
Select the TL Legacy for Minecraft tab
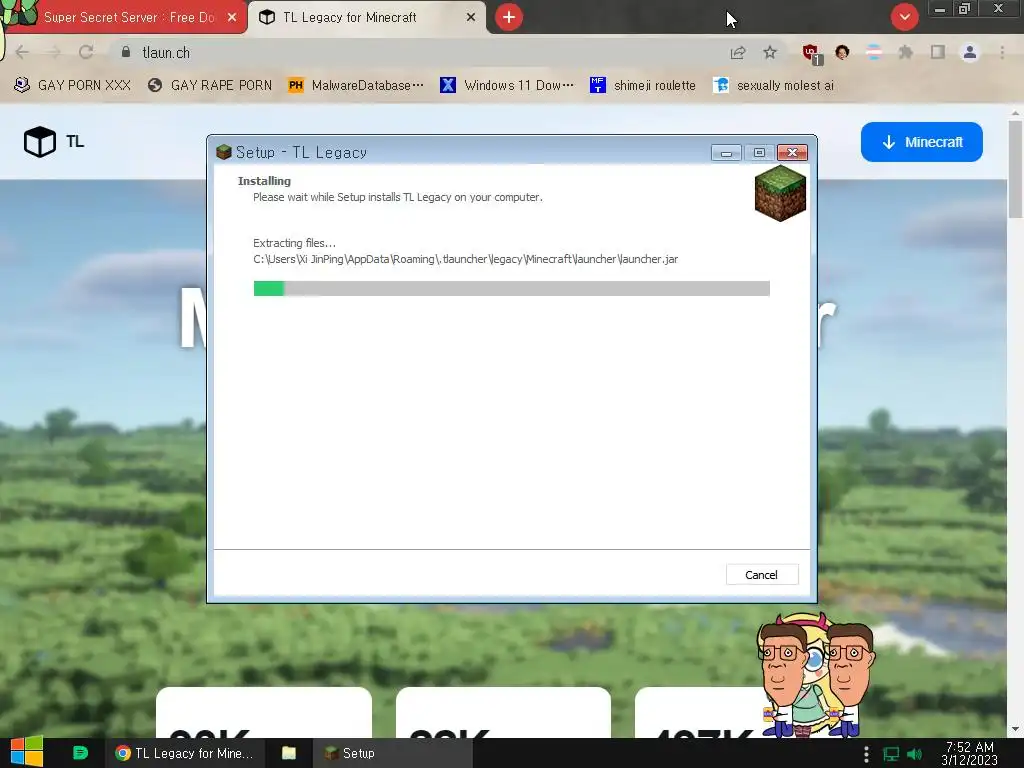click(x=366, y=17)
